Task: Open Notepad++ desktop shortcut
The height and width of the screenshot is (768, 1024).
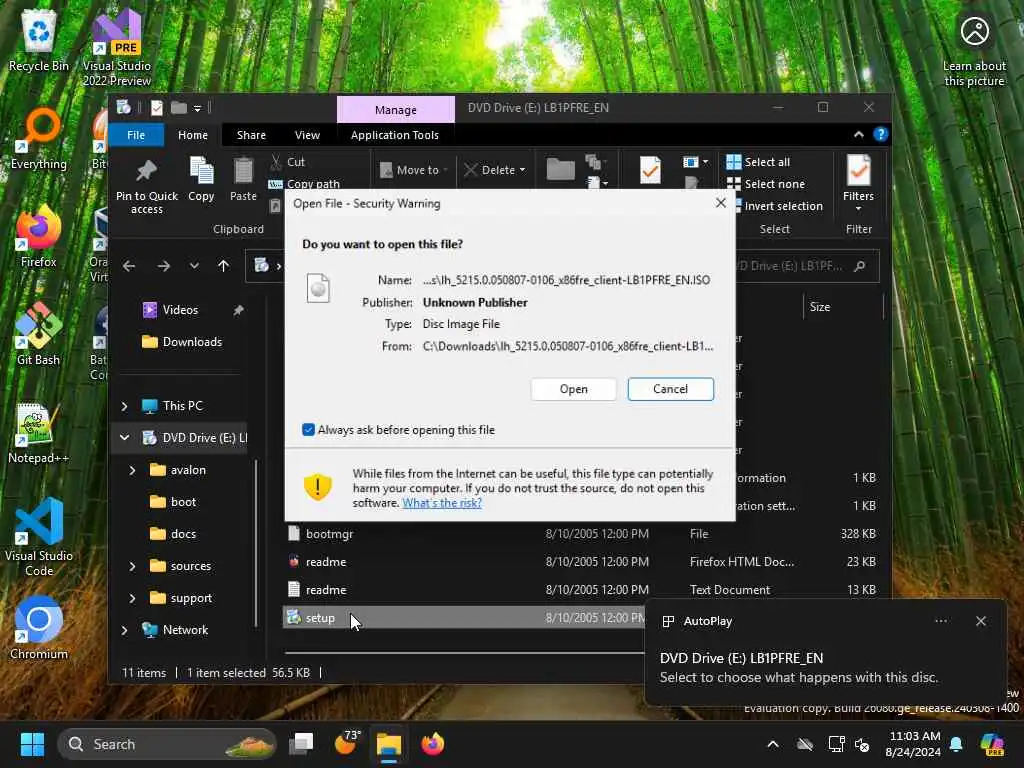Action: [39, 434]
